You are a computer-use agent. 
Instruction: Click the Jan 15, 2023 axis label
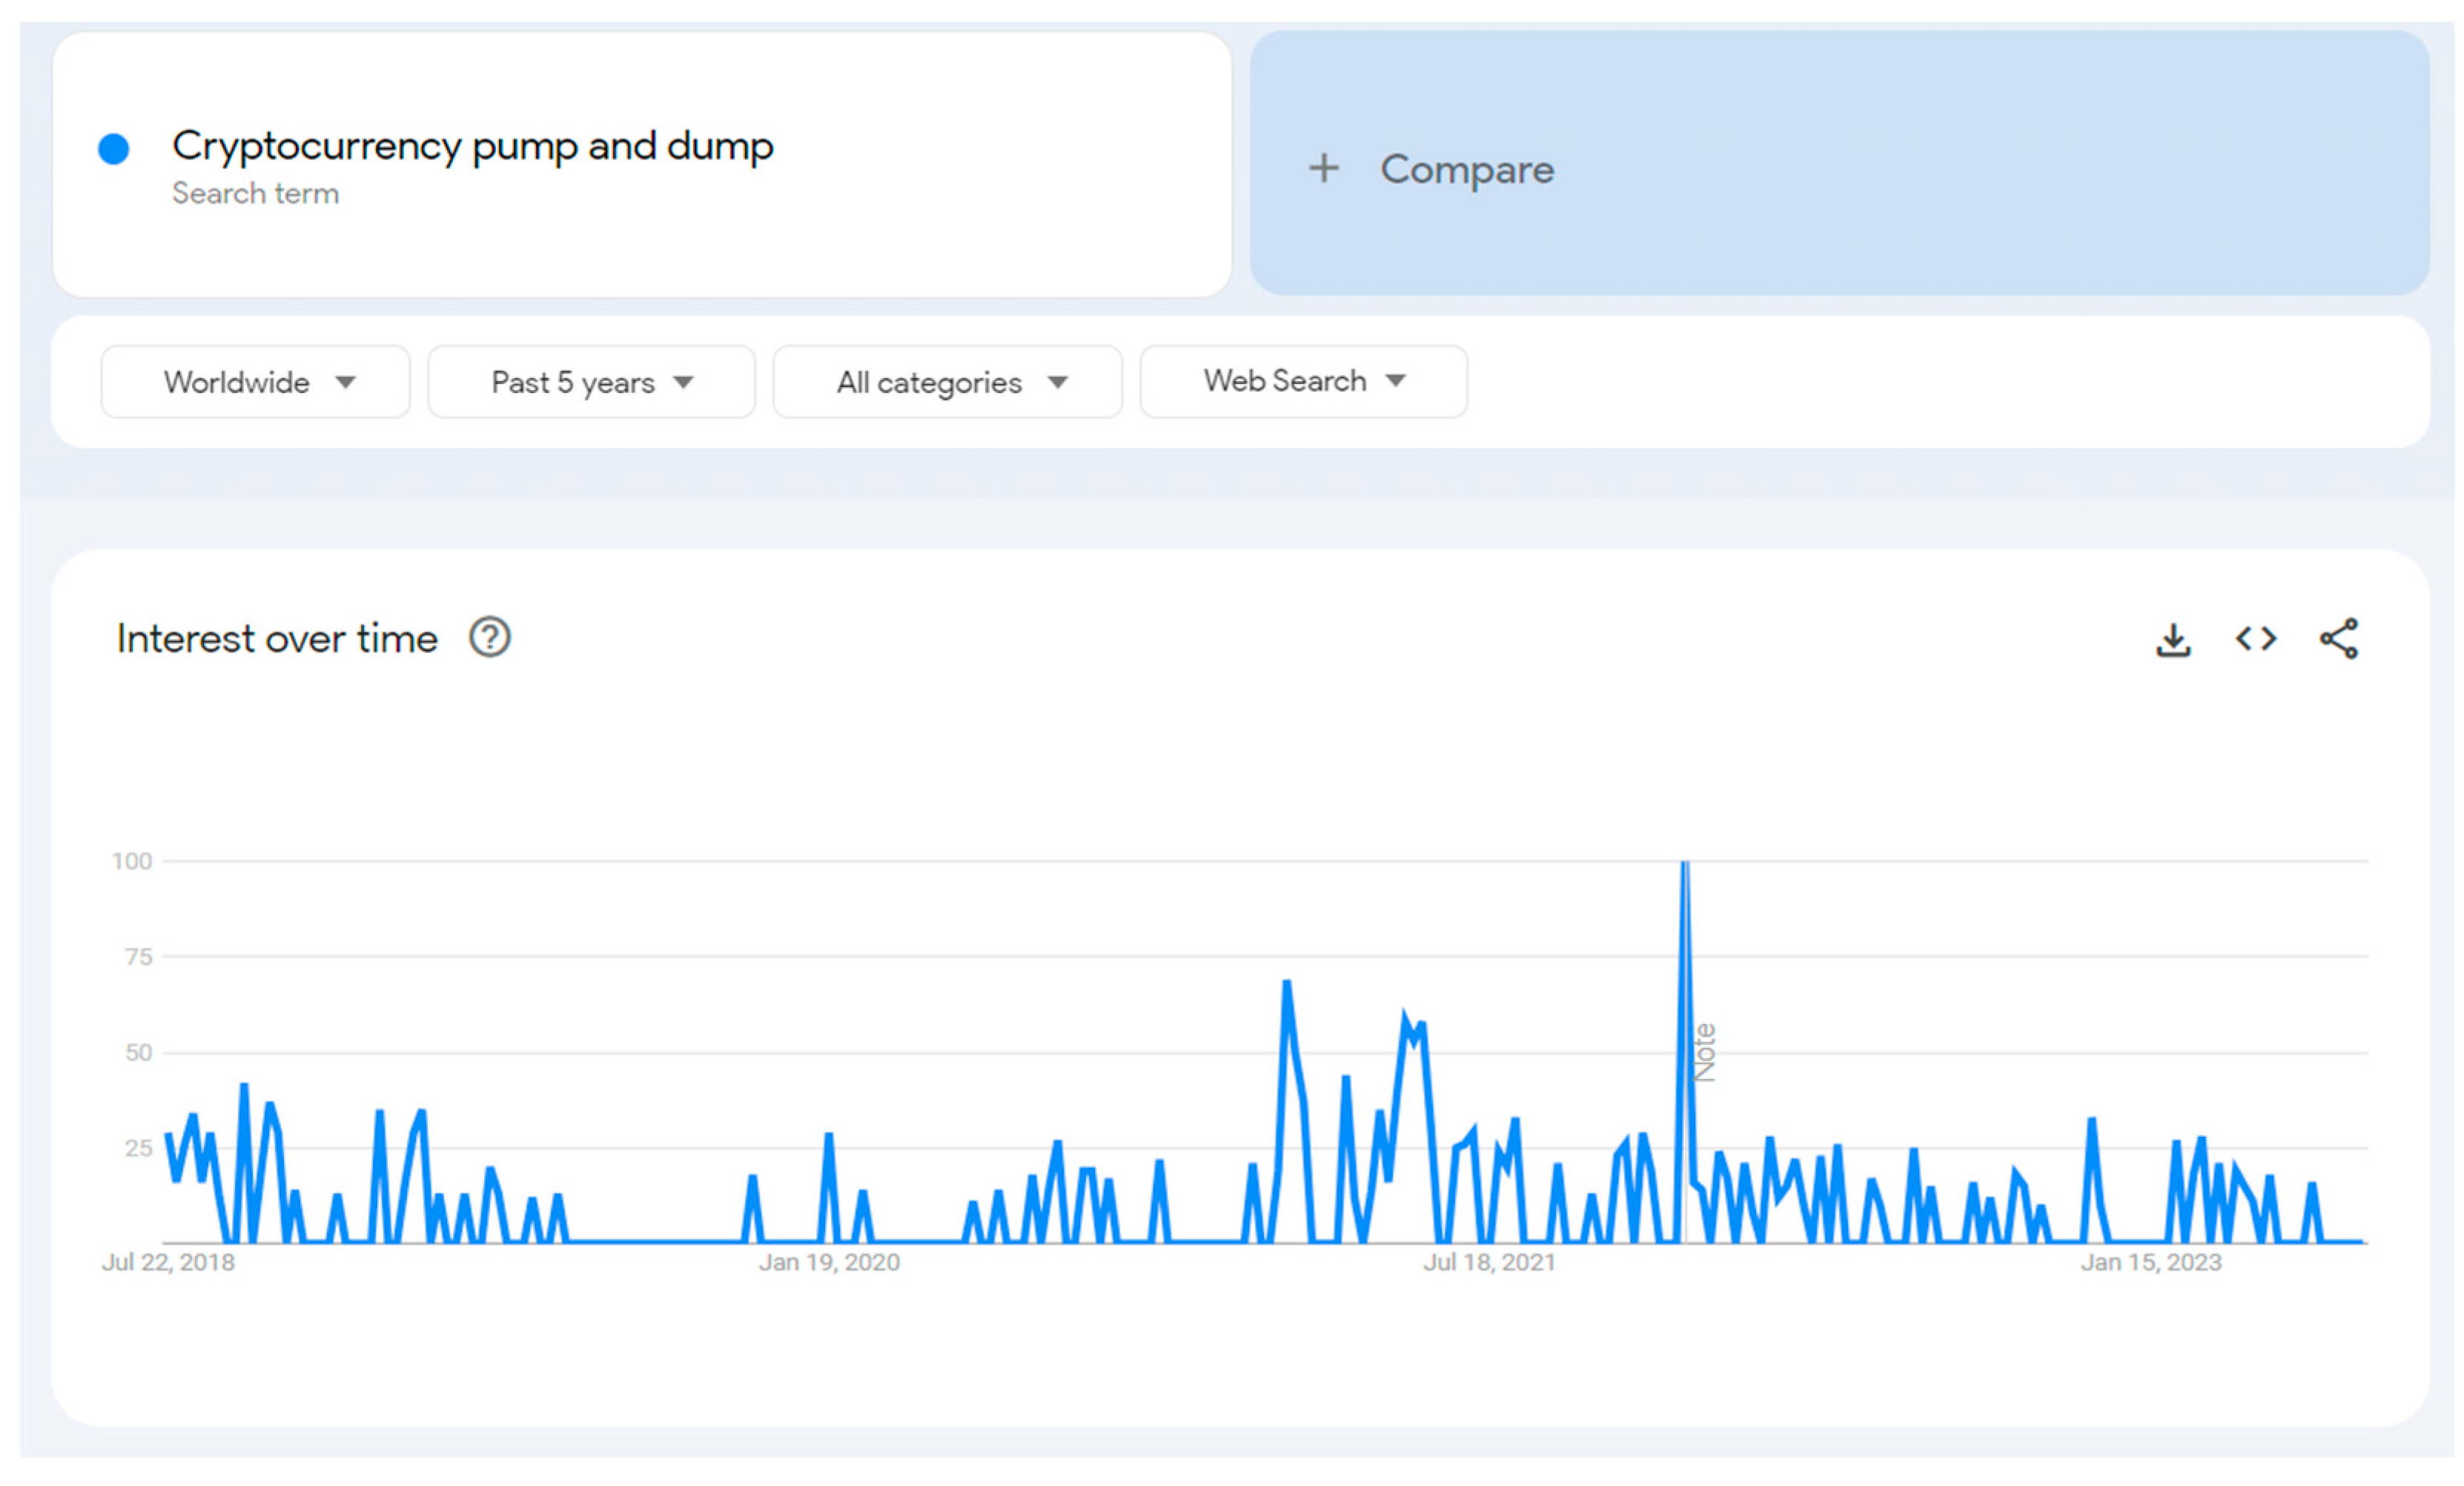pos(2151,1263)
